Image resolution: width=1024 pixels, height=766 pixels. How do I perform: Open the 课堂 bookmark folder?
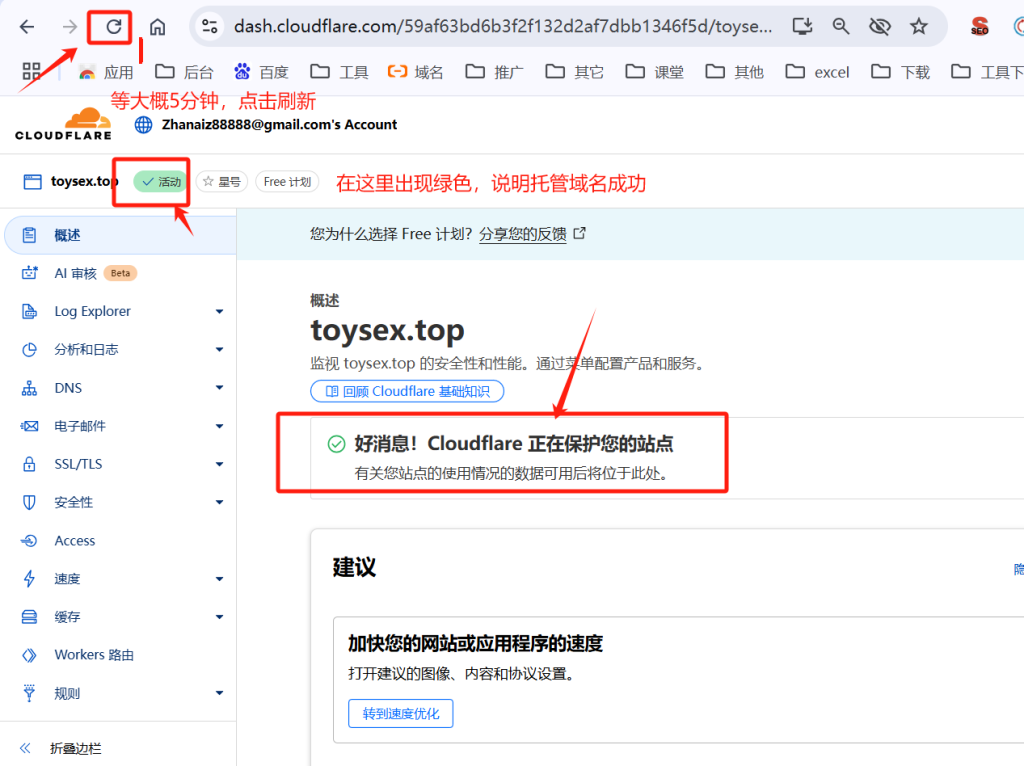click(654, 72)
